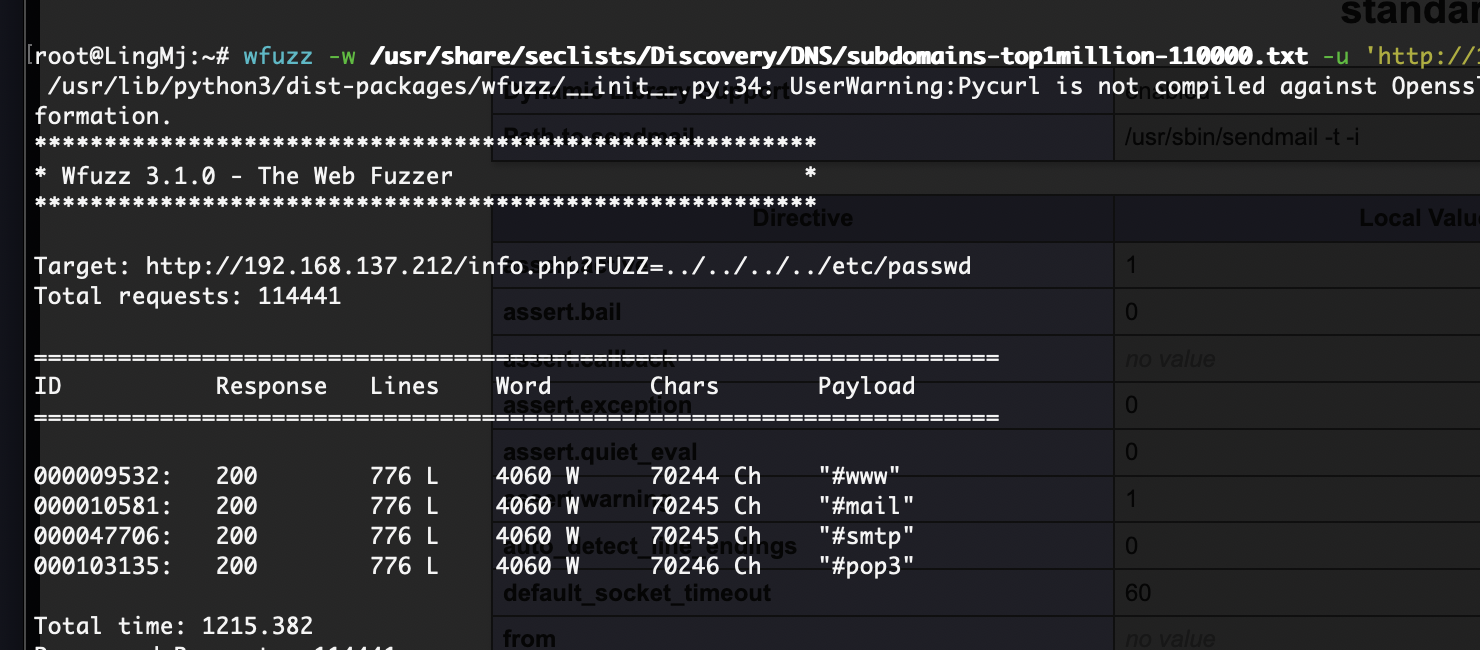The height and width of the screenshot is (650, 1480).
Task: Click the Chars column header
Action: point(684,386)
